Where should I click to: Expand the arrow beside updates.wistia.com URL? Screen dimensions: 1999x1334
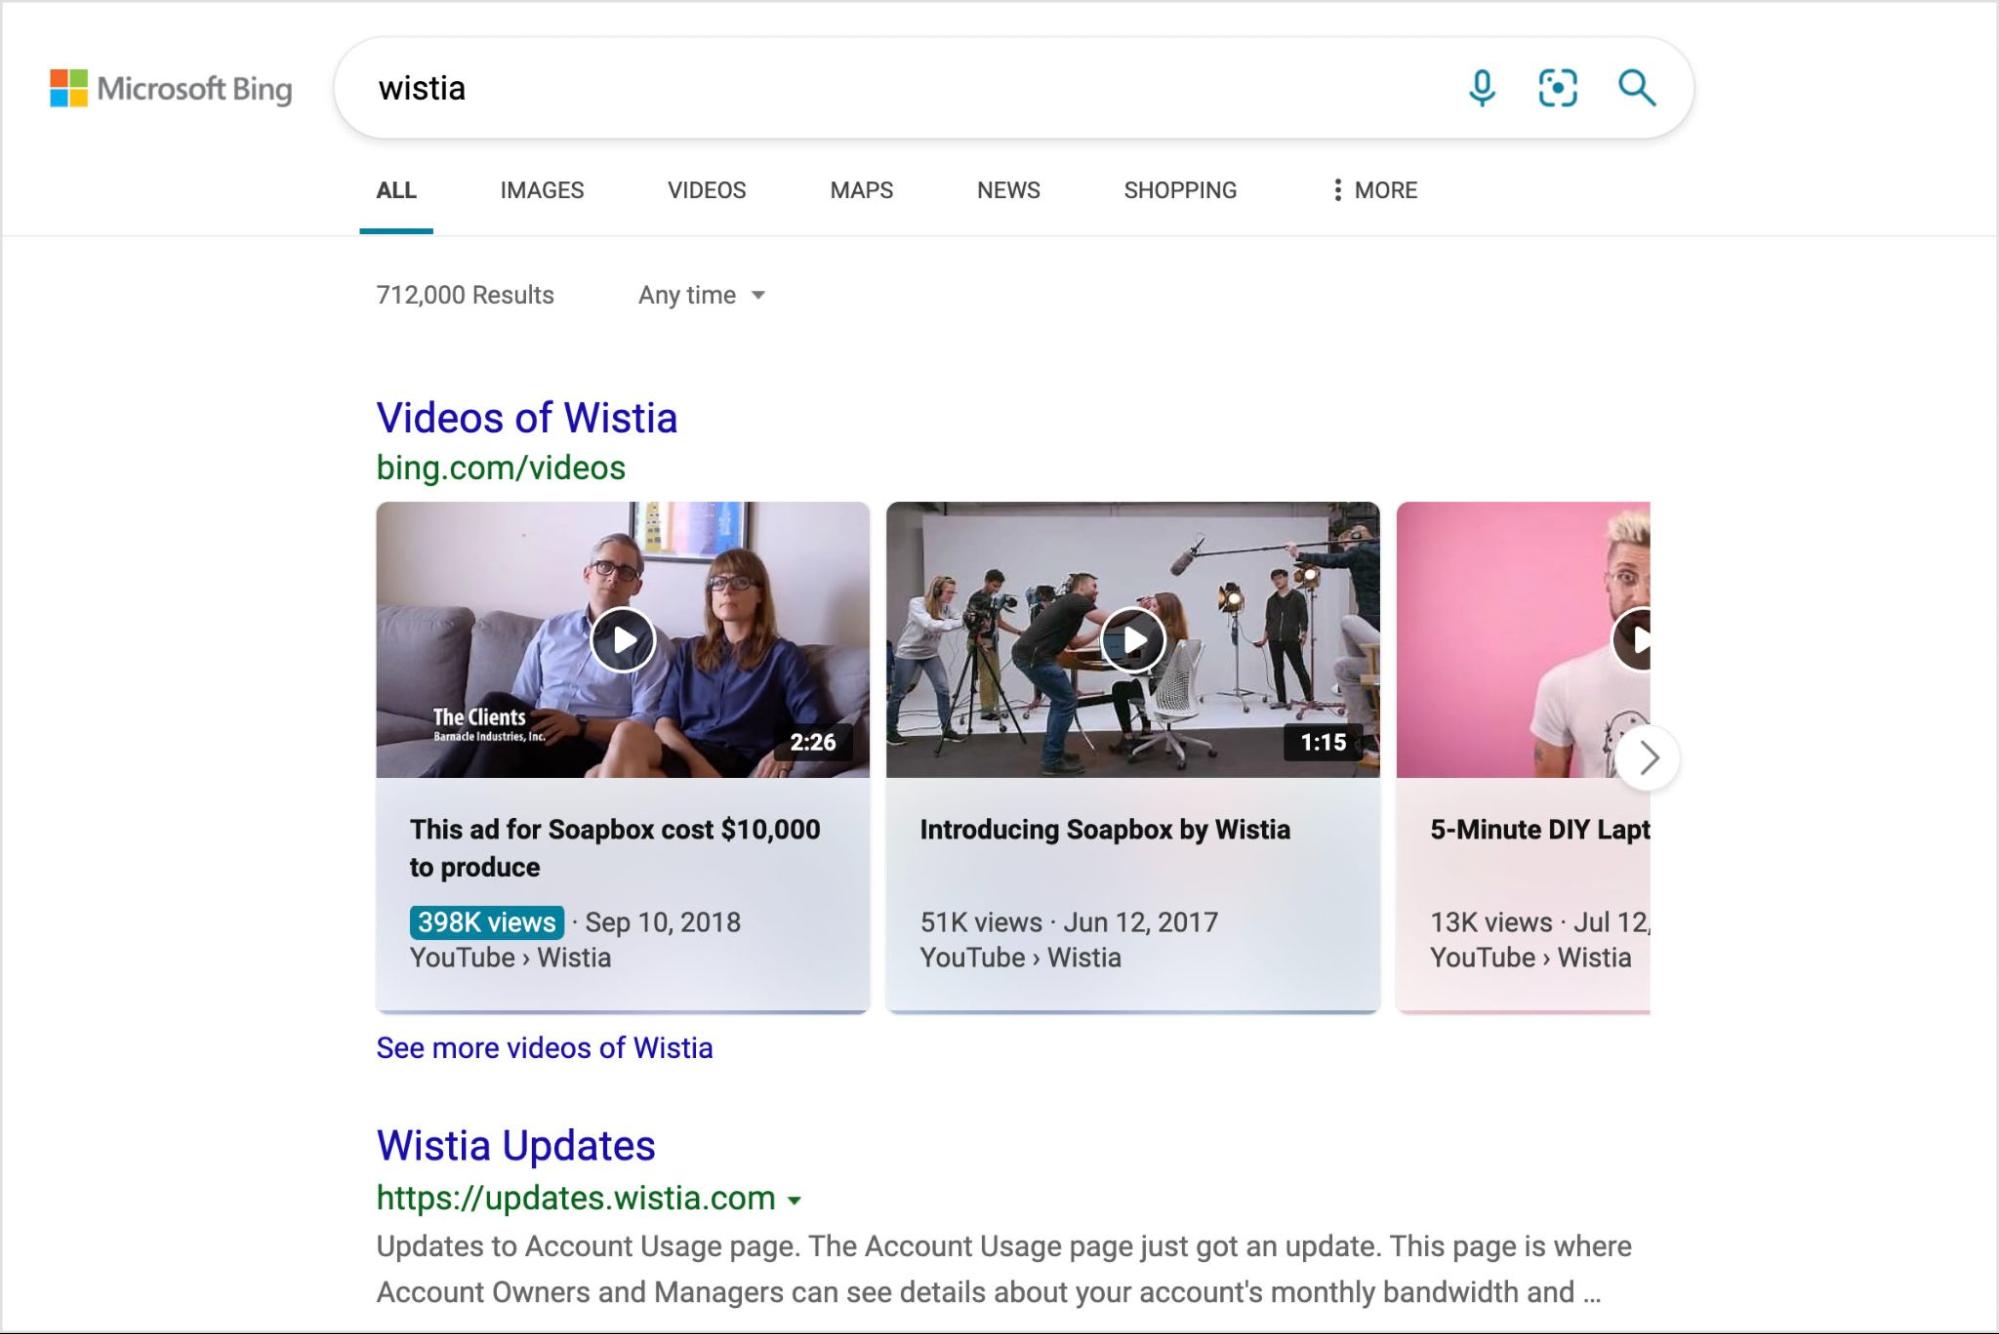(795, 1200)
